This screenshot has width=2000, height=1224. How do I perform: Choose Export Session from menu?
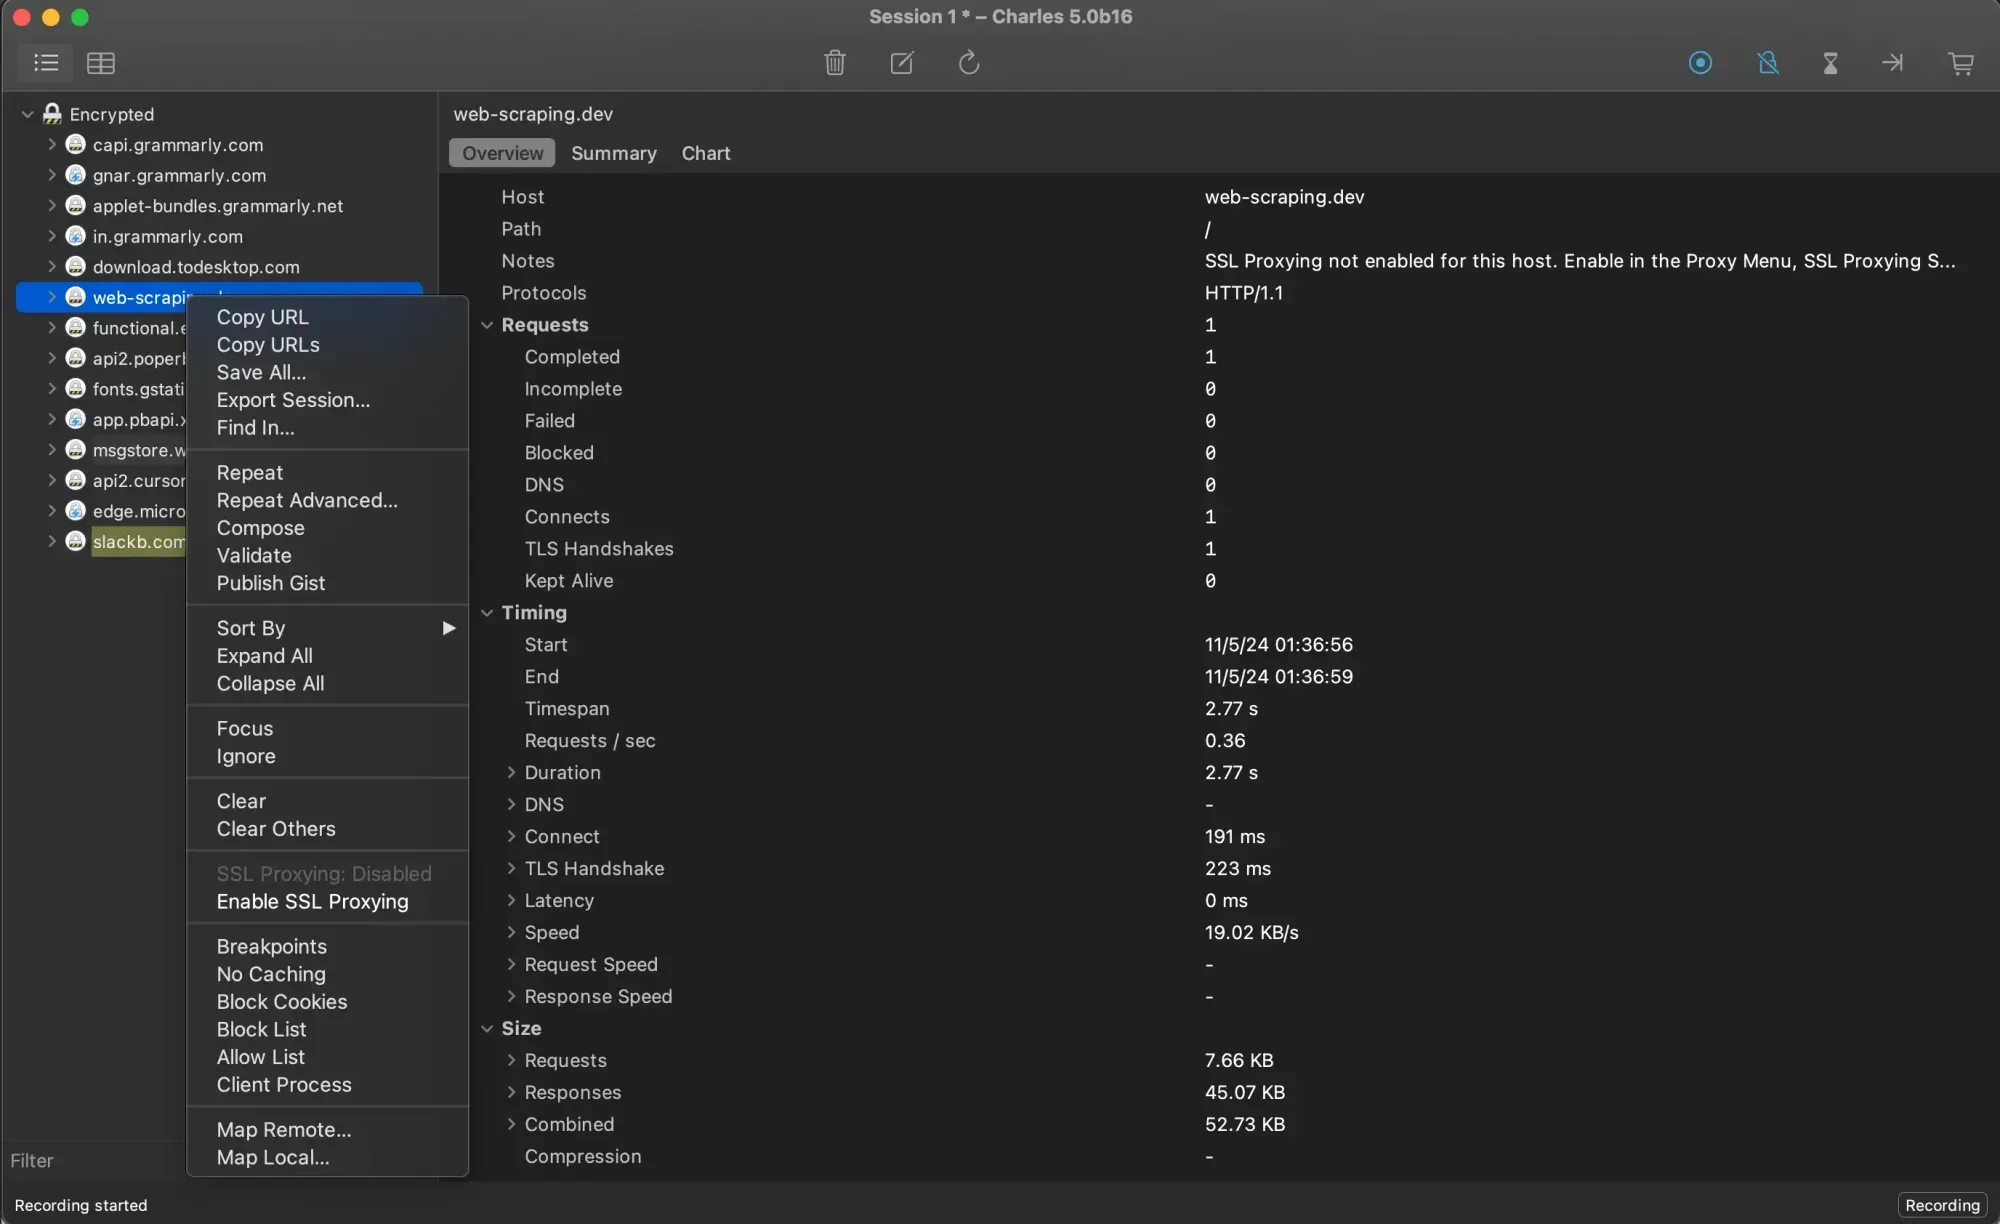click(x=293, y=400)
